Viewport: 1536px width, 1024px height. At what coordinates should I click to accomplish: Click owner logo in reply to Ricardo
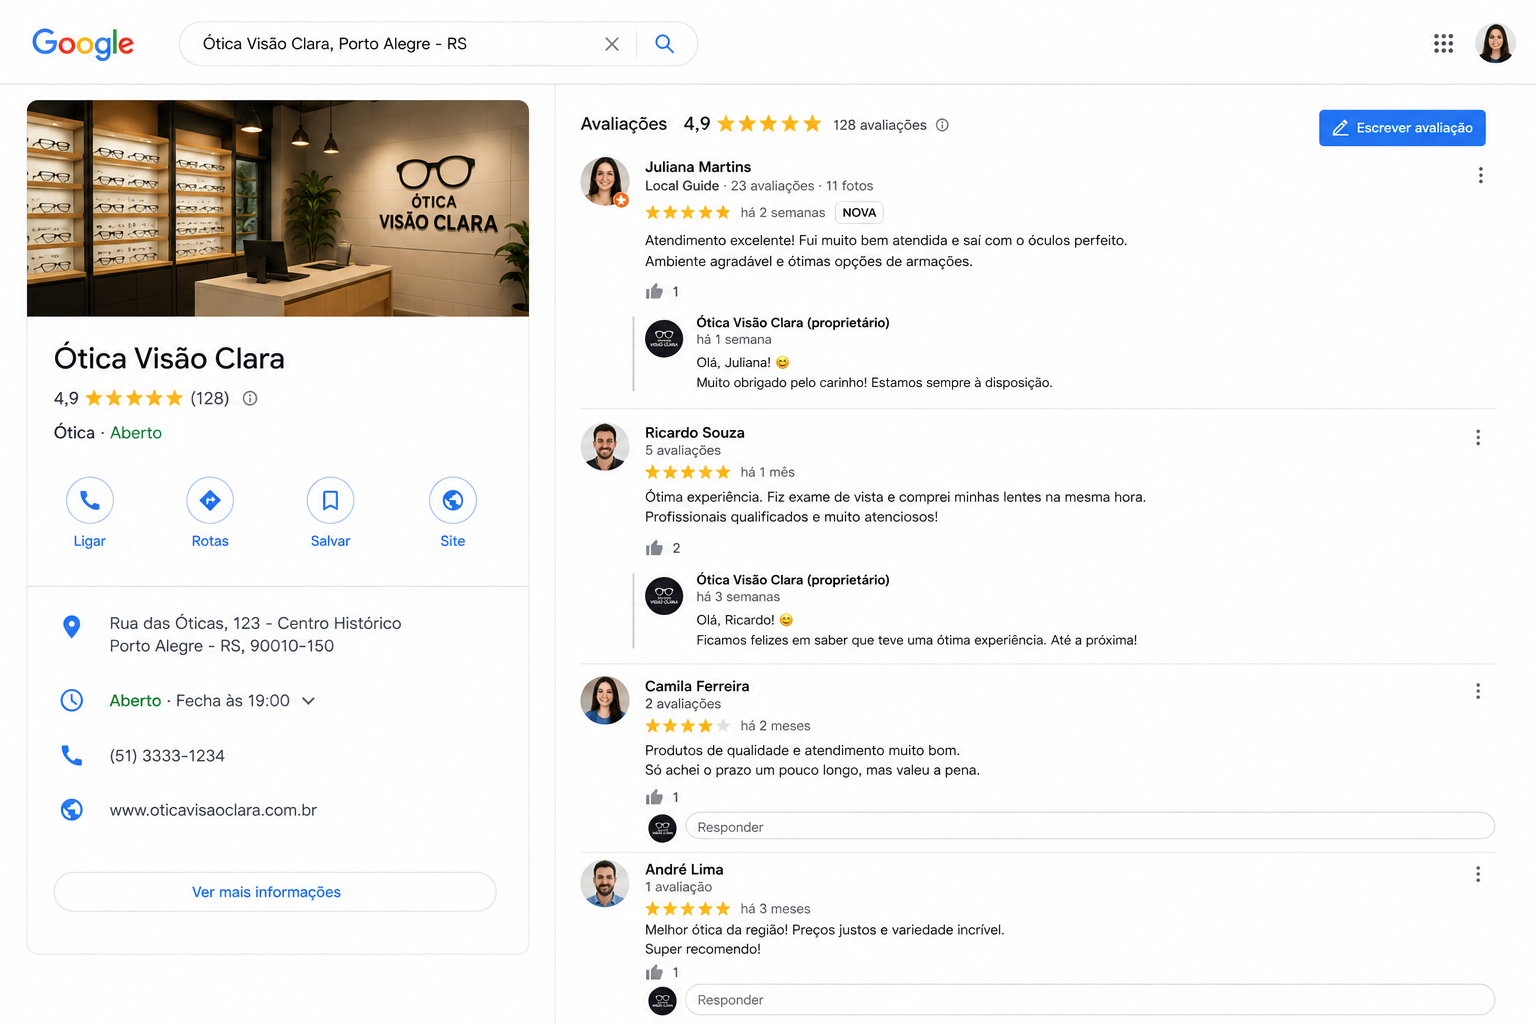(x=664, y=596)
